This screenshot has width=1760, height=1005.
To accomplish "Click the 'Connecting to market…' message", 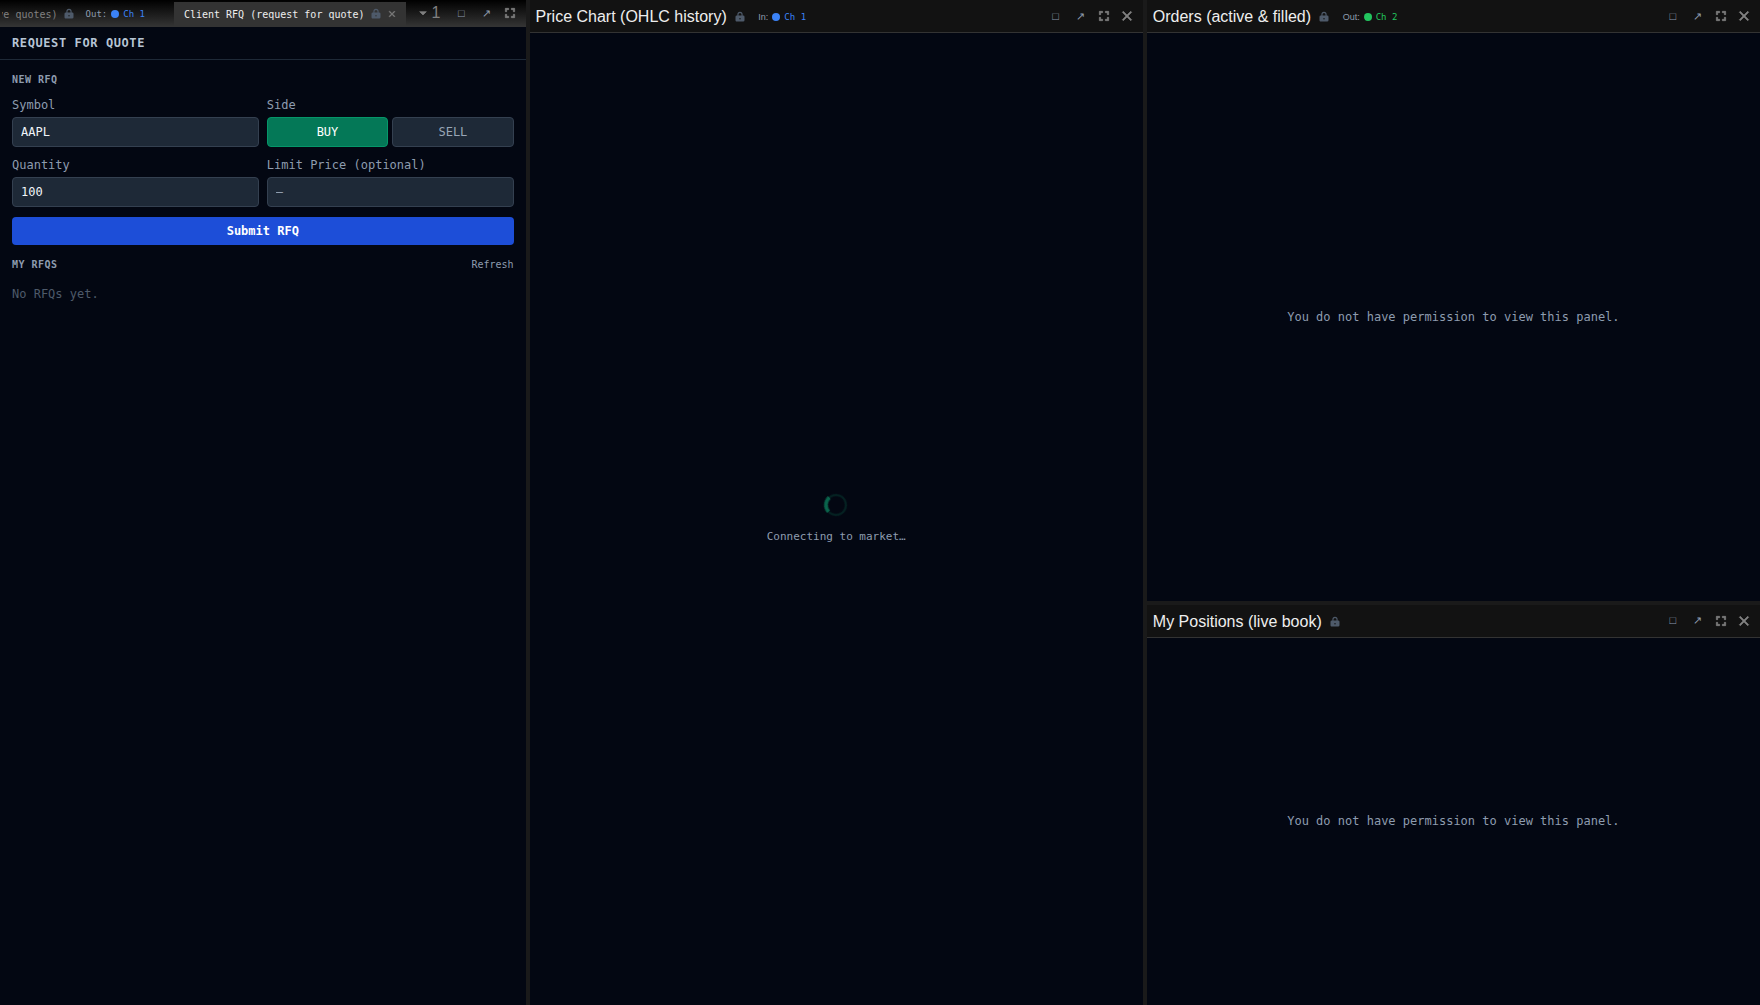I will point(836,537).
